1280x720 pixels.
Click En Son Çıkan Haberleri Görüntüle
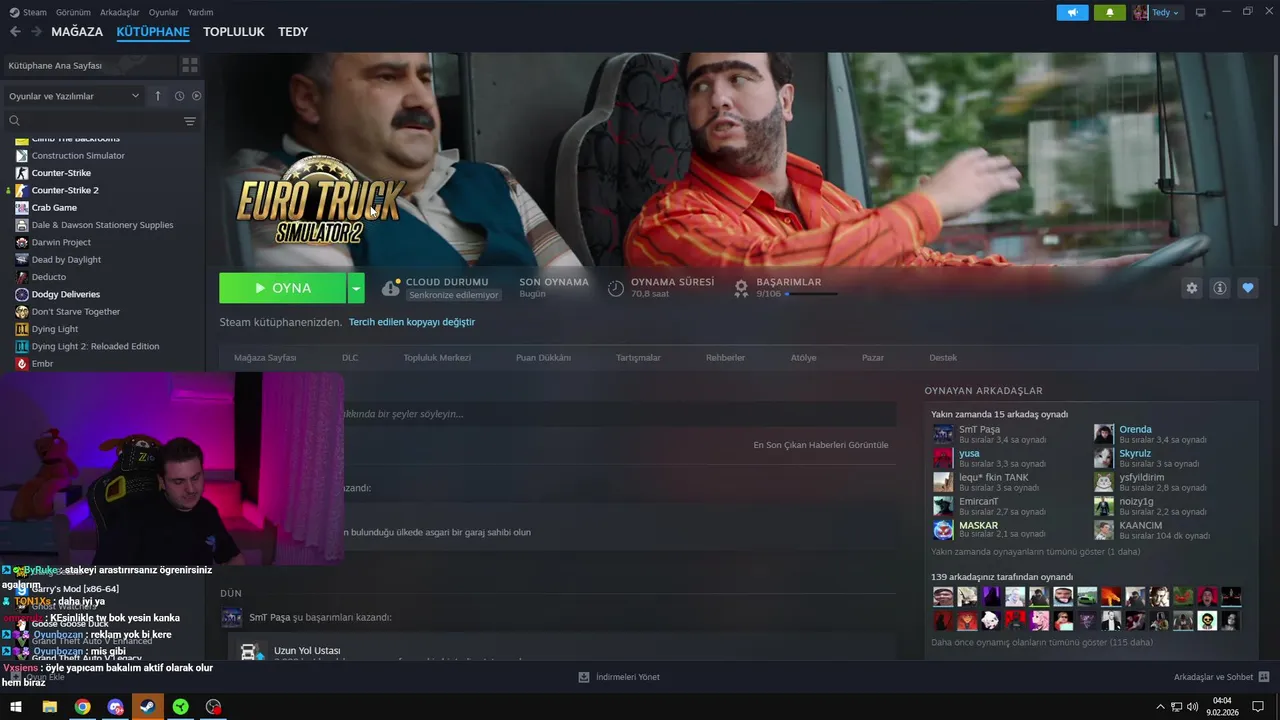[x=820, y=445]
